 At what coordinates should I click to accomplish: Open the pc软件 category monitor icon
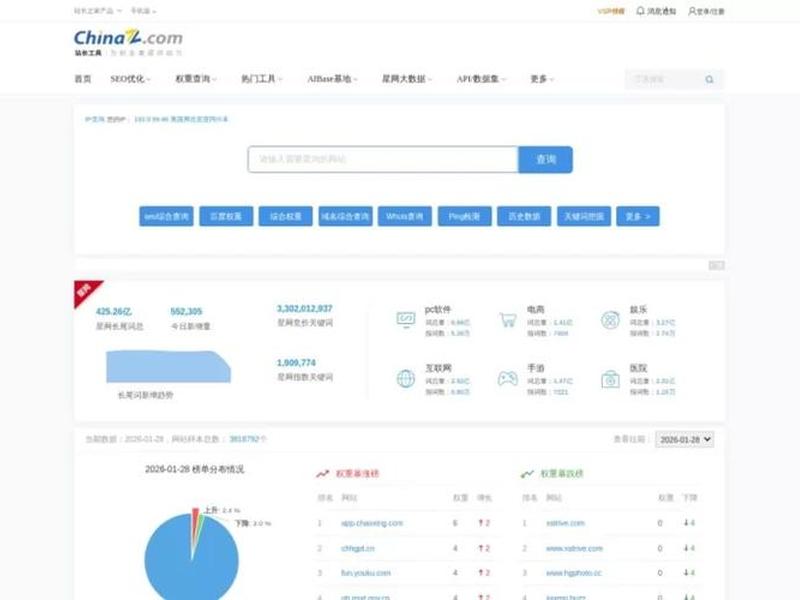point(406,320)
